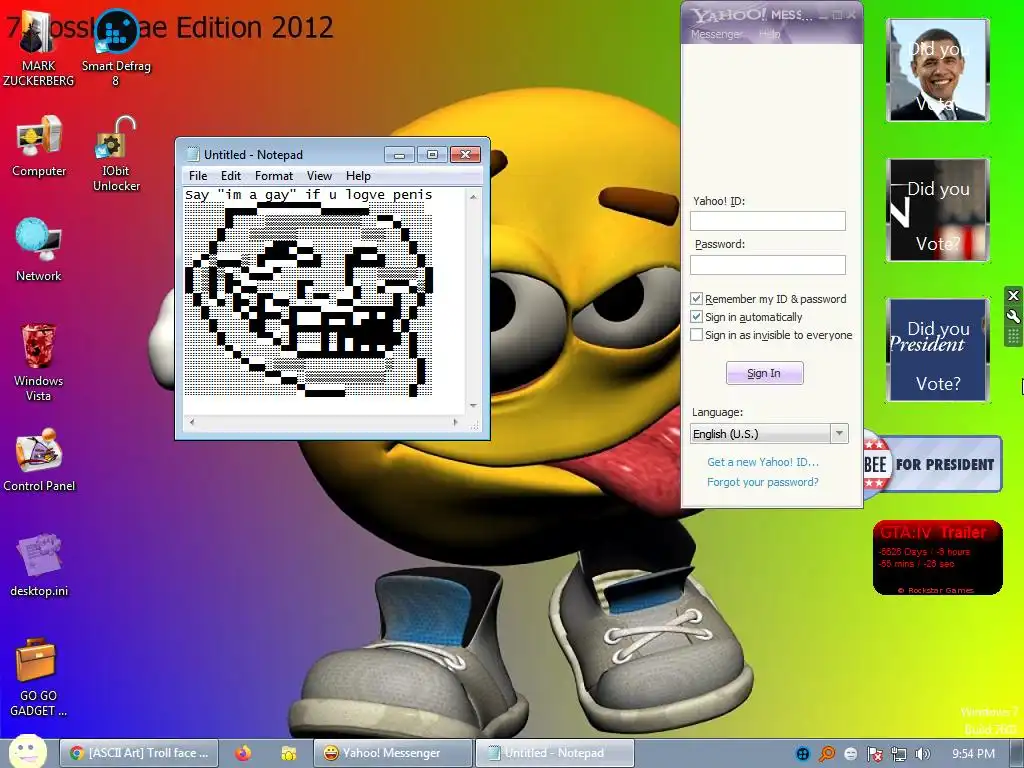Open the Language dropdown in Yahoo Messenger
This screenshot has width=1024, height=768.
click(769, 434)
